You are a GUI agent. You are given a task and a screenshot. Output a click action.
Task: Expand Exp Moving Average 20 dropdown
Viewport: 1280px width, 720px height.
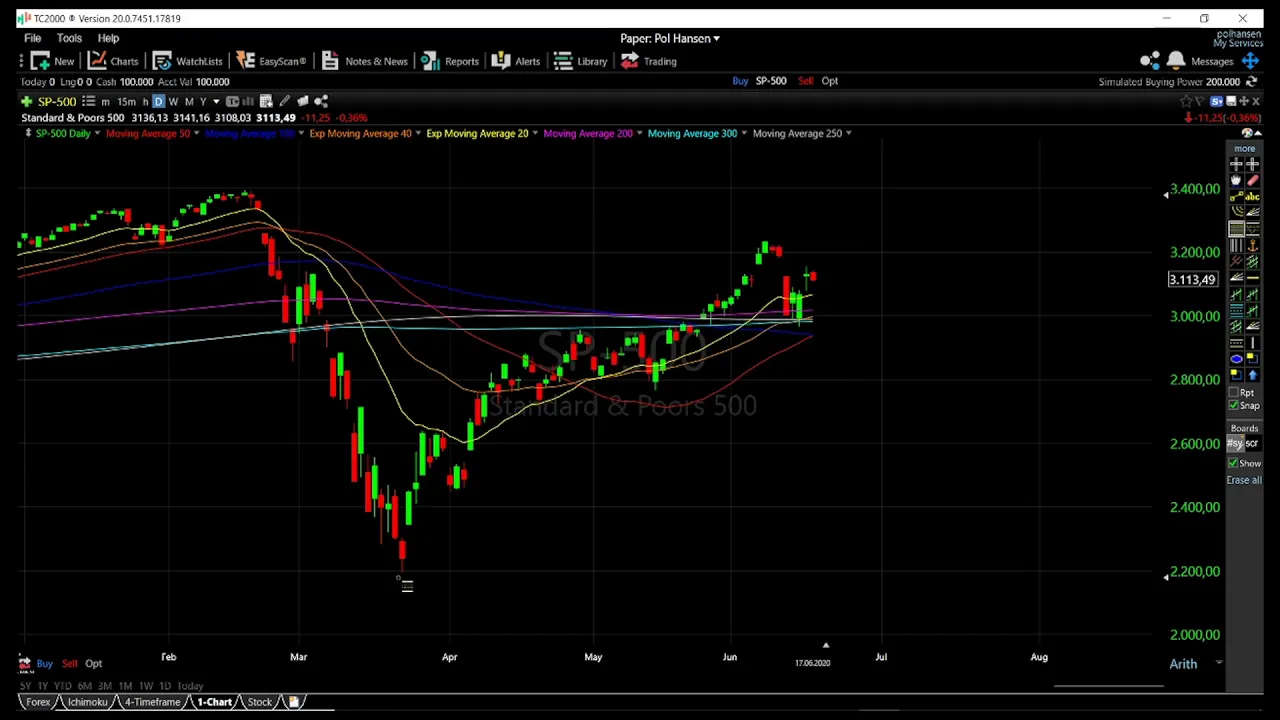[535, 133]
